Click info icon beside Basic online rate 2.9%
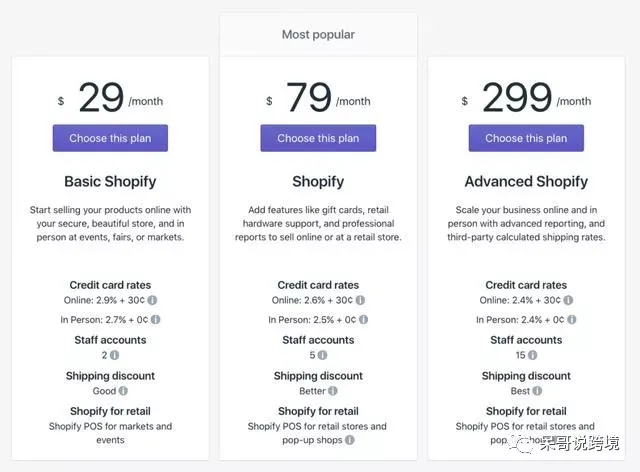This screenshot has height=472, width=640. tap(152, 300)
